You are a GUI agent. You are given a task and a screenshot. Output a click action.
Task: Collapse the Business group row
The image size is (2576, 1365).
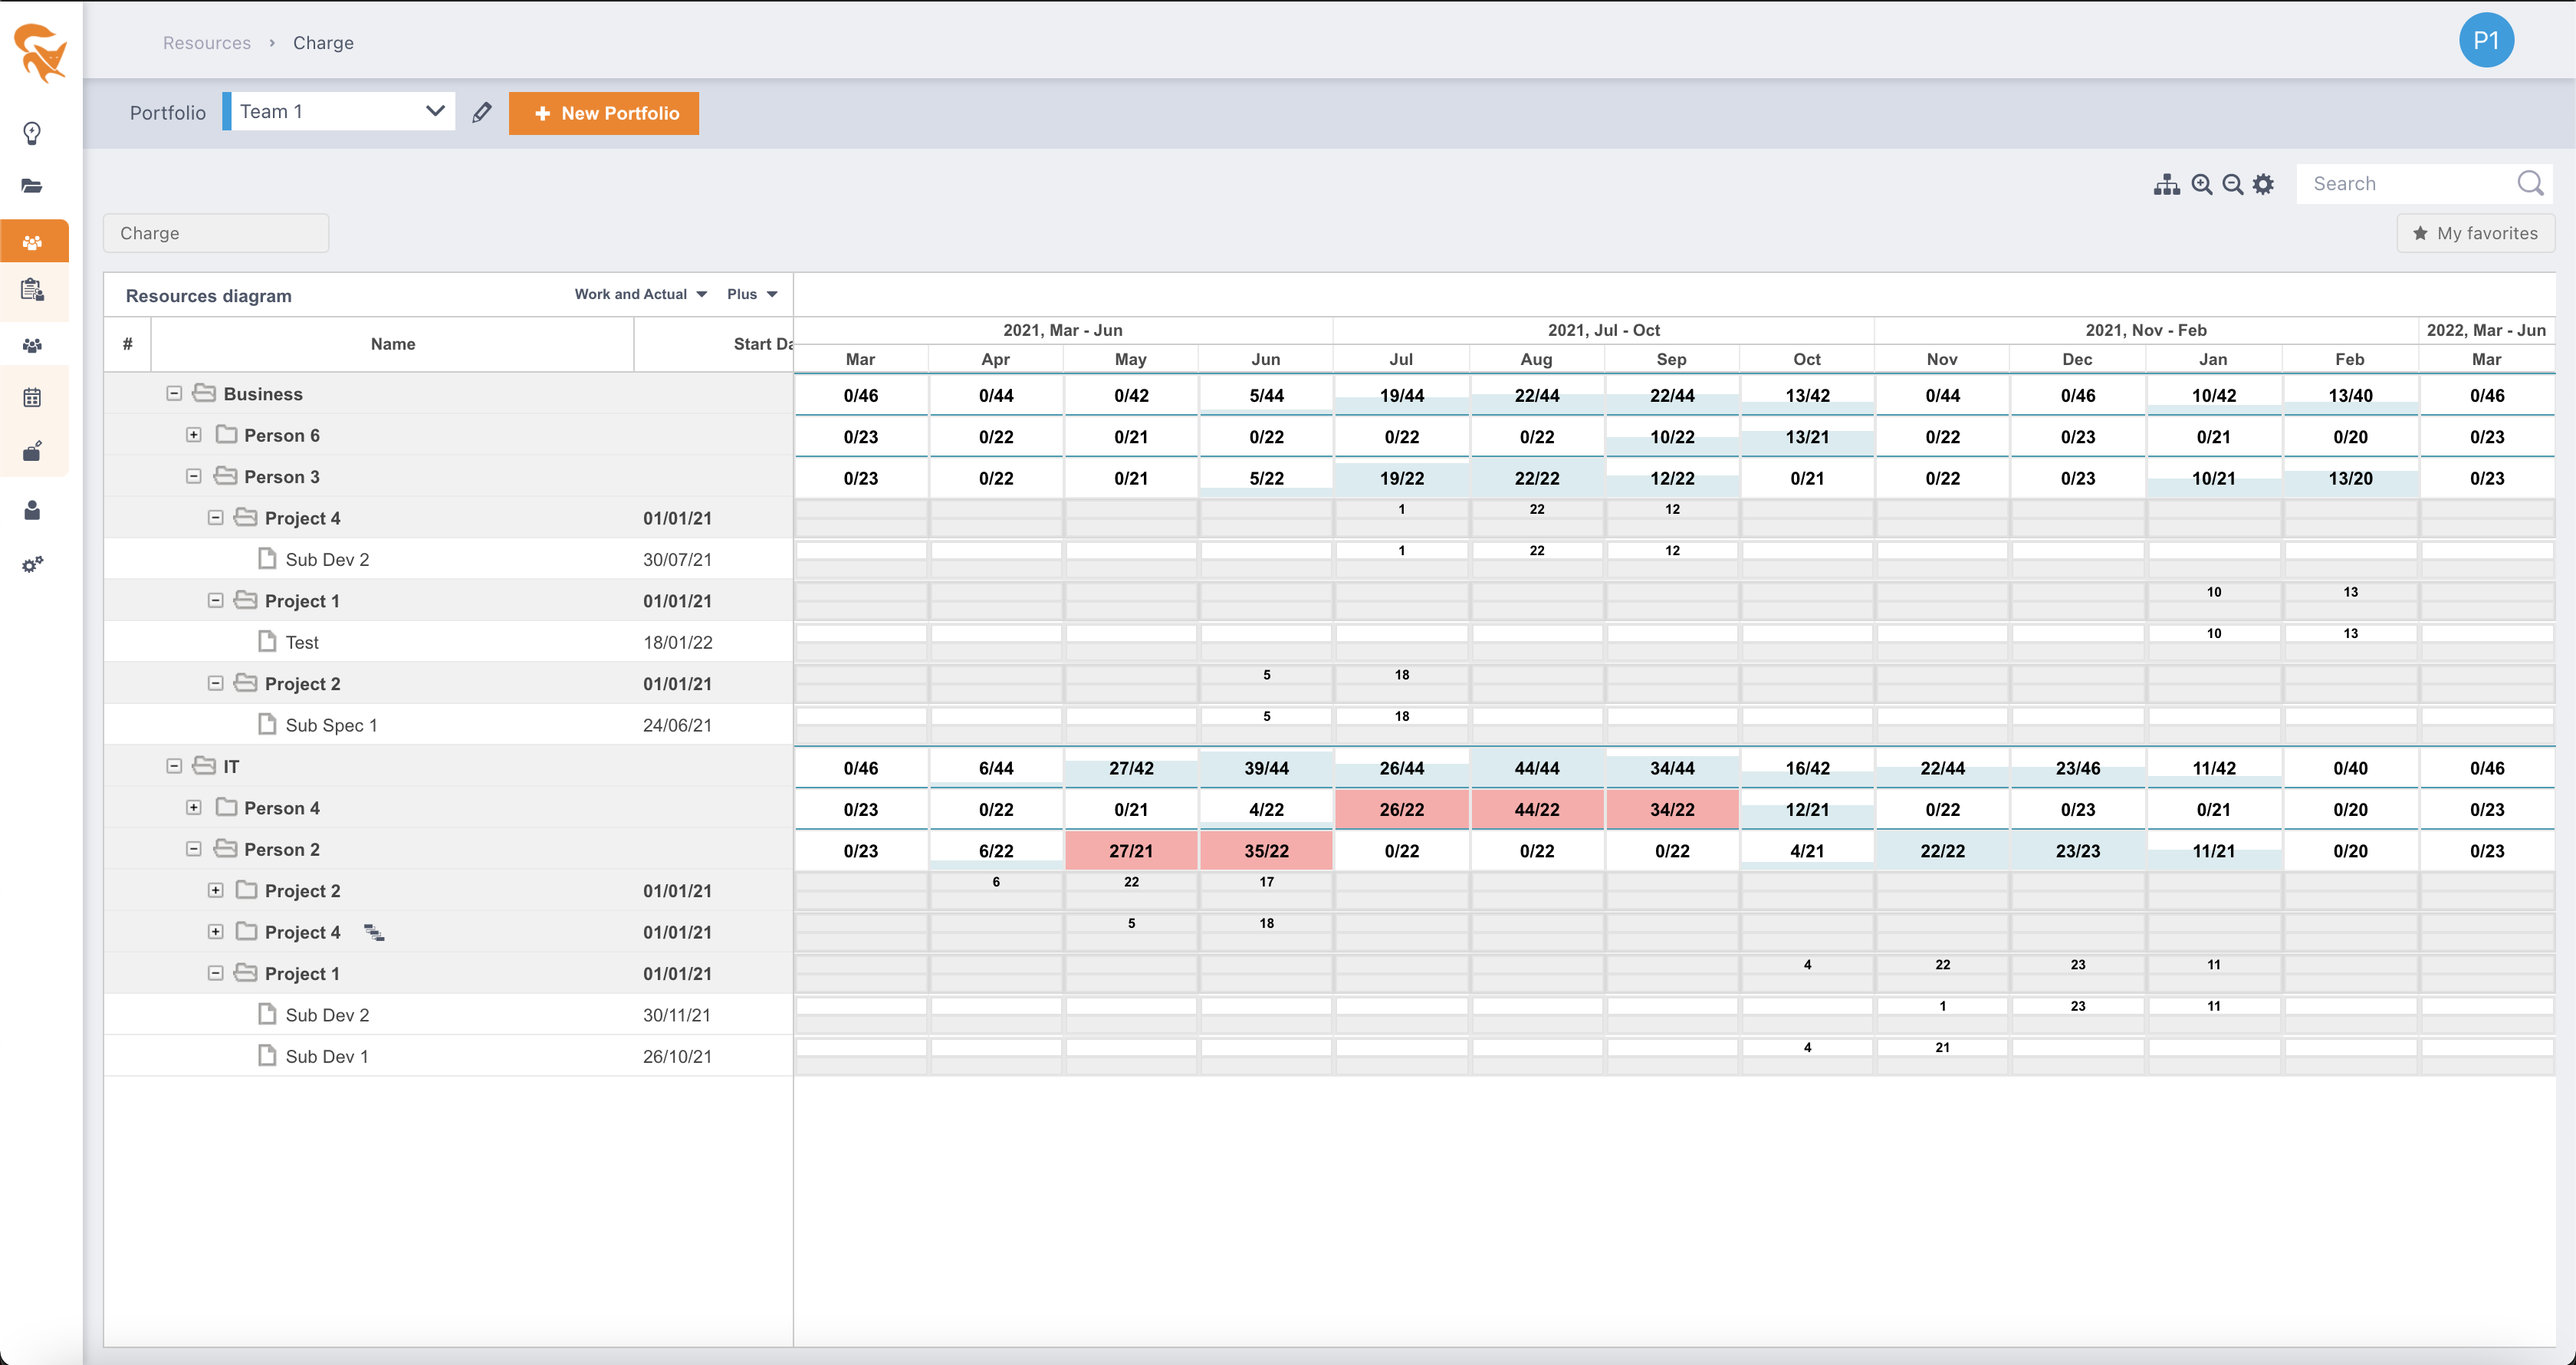click(174, 393)
